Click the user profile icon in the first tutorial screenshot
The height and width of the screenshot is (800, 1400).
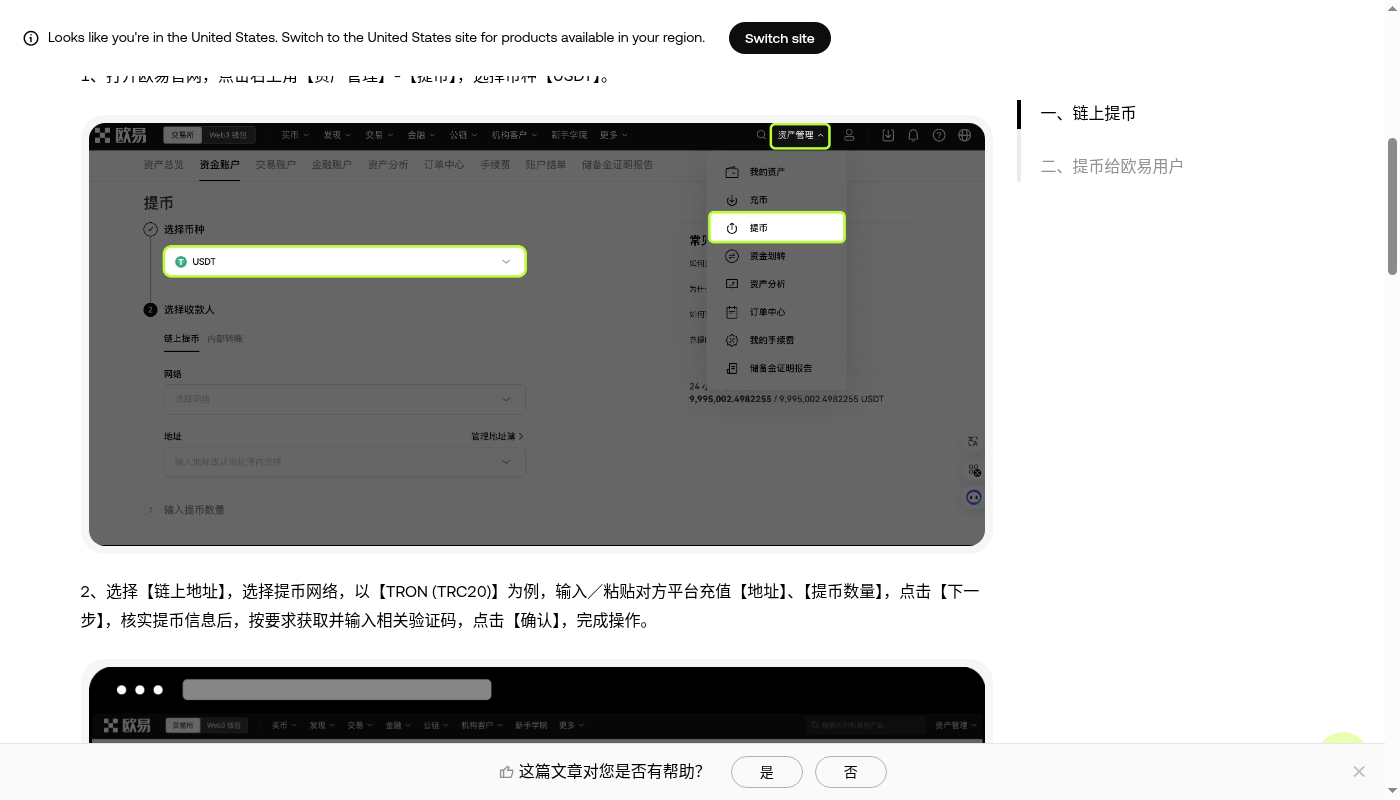click(849, 135)
